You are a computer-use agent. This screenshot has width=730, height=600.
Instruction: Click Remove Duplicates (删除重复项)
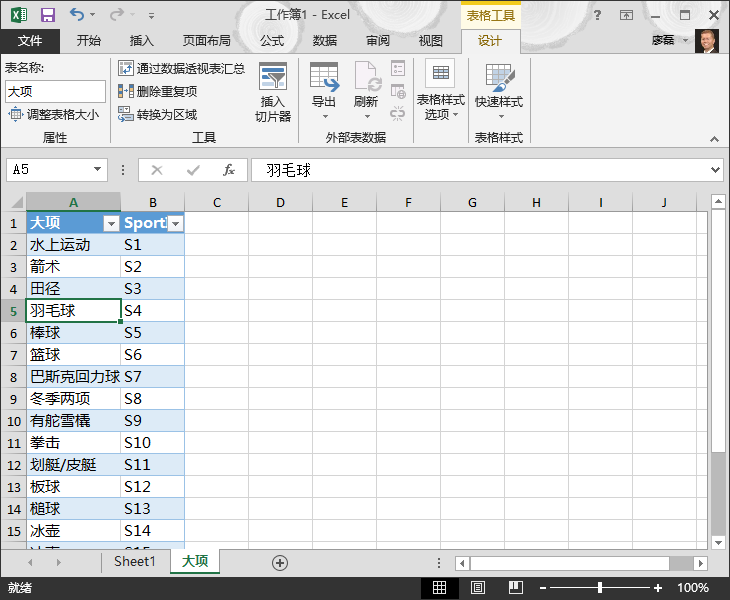158,91
